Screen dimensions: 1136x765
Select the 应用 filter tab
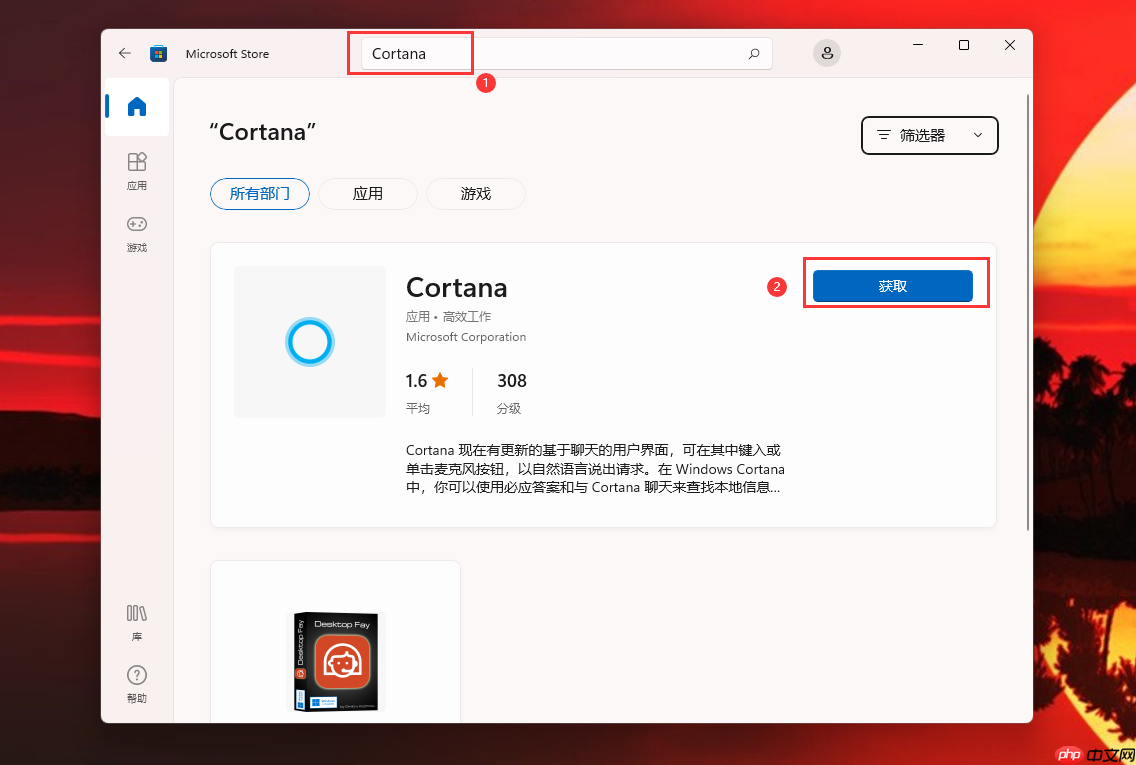click(x=367, y=193)
